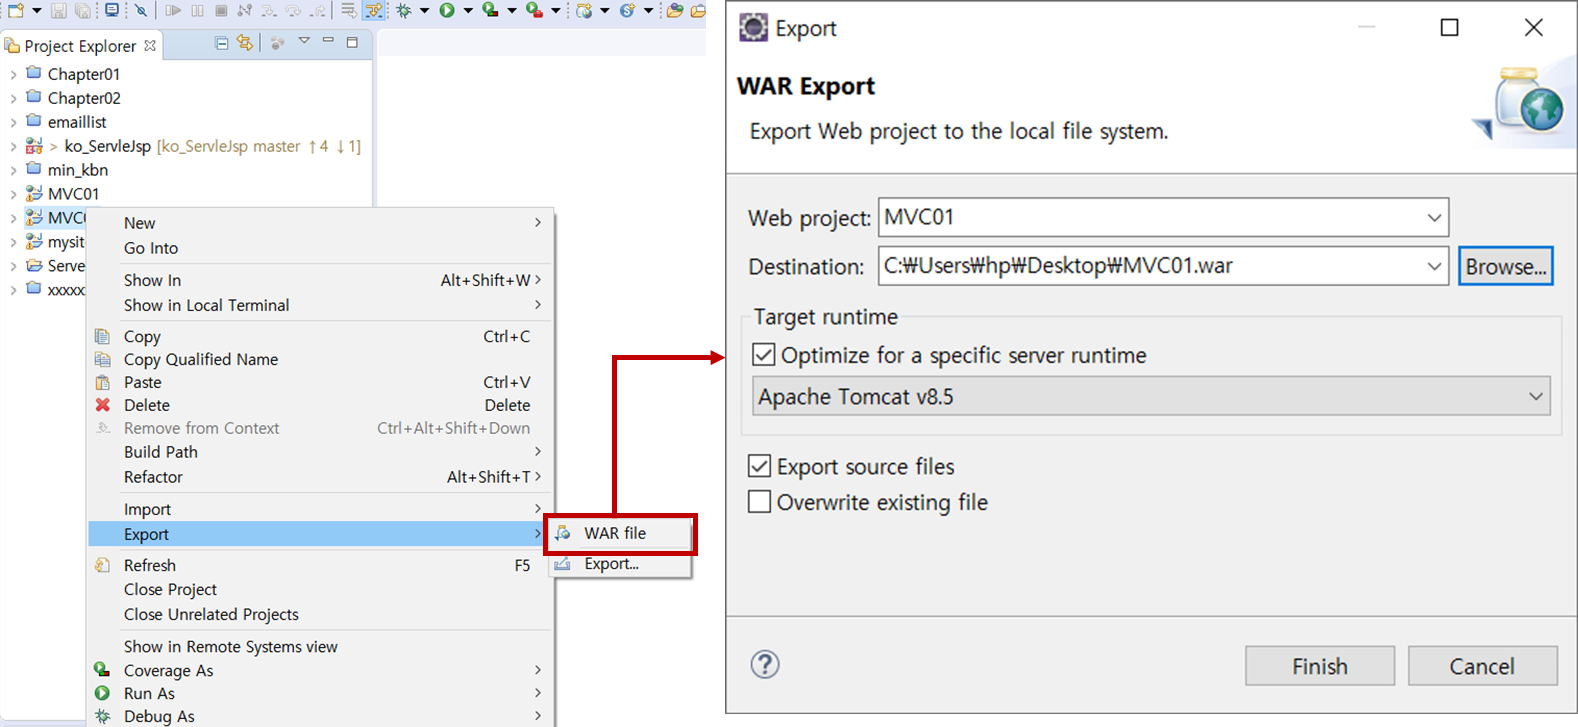
Task: Expand the emaillist project node
Action: (x=13, y=122)
